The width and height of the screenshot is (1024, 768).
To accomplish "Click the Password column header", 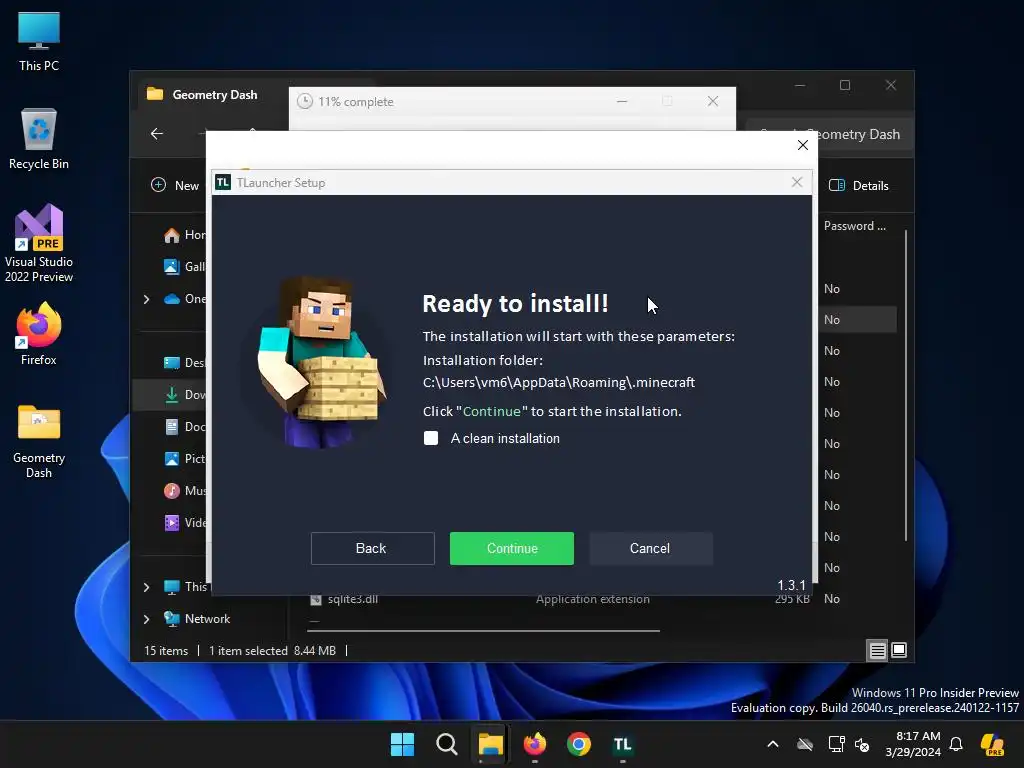I will [854, 226].
